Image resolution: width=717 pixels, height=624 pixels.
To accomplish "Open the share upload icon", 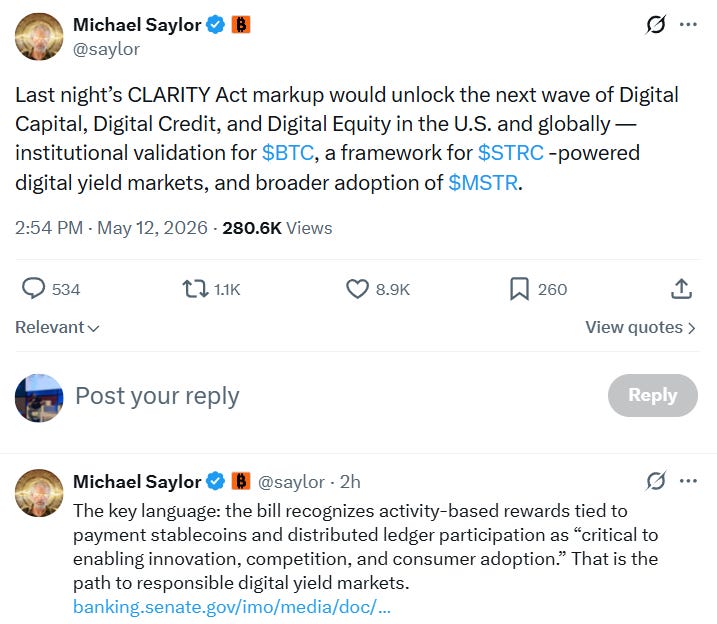I will 681,289.
